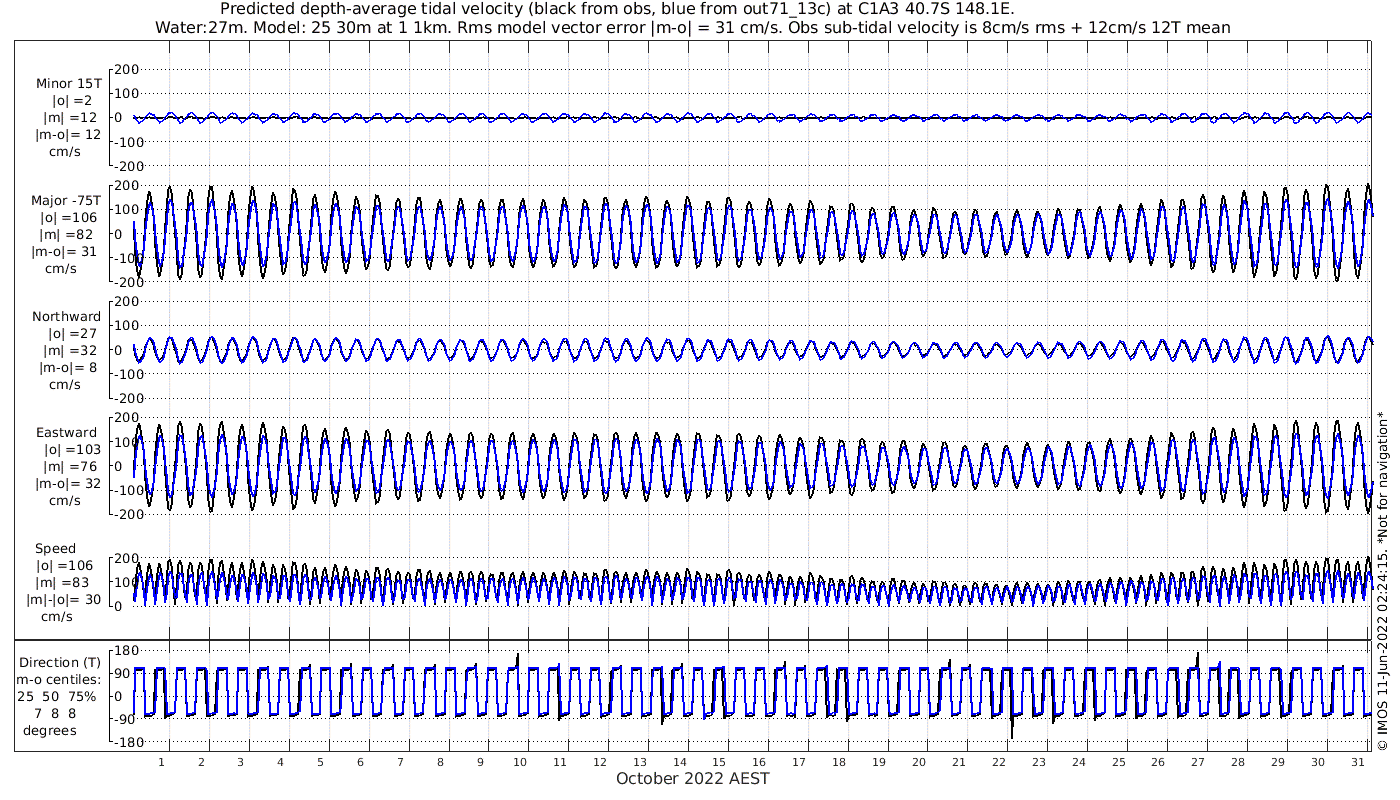Select '|m-o|= 31' in Major panel

click(64, 251)
